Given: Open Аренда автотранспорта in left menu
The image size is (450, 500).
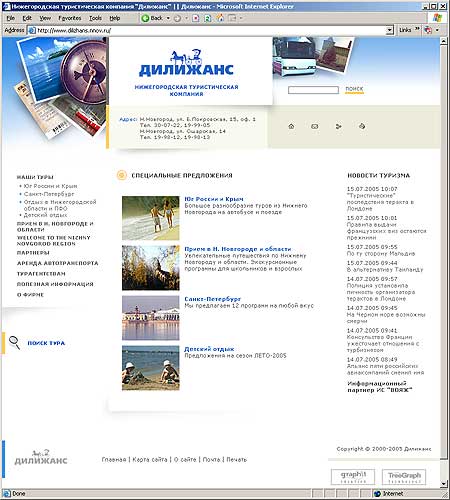Looking at the screenshot, I should [57, 263].
